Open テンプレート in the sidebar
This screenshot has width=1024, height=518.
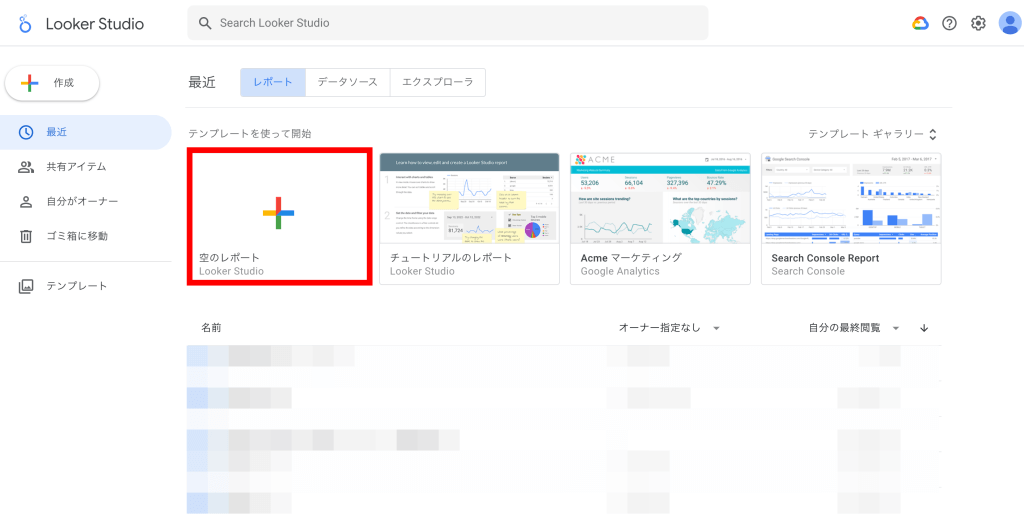click(86, 286)
